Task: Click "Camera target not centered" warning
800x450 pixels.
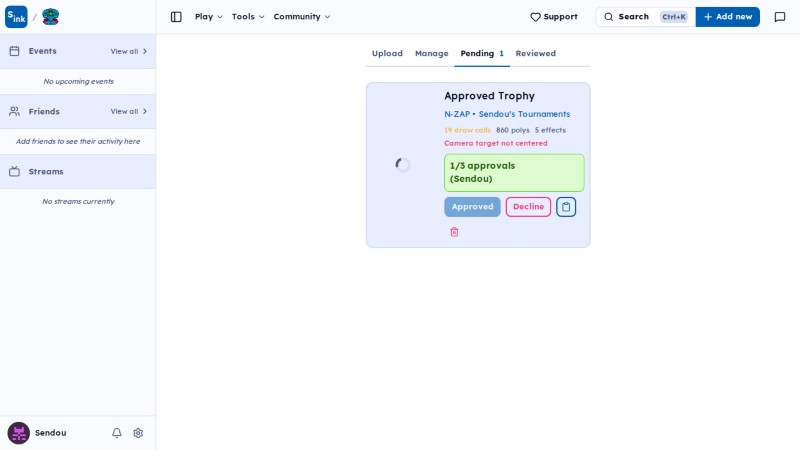Action: pos(495,143)
